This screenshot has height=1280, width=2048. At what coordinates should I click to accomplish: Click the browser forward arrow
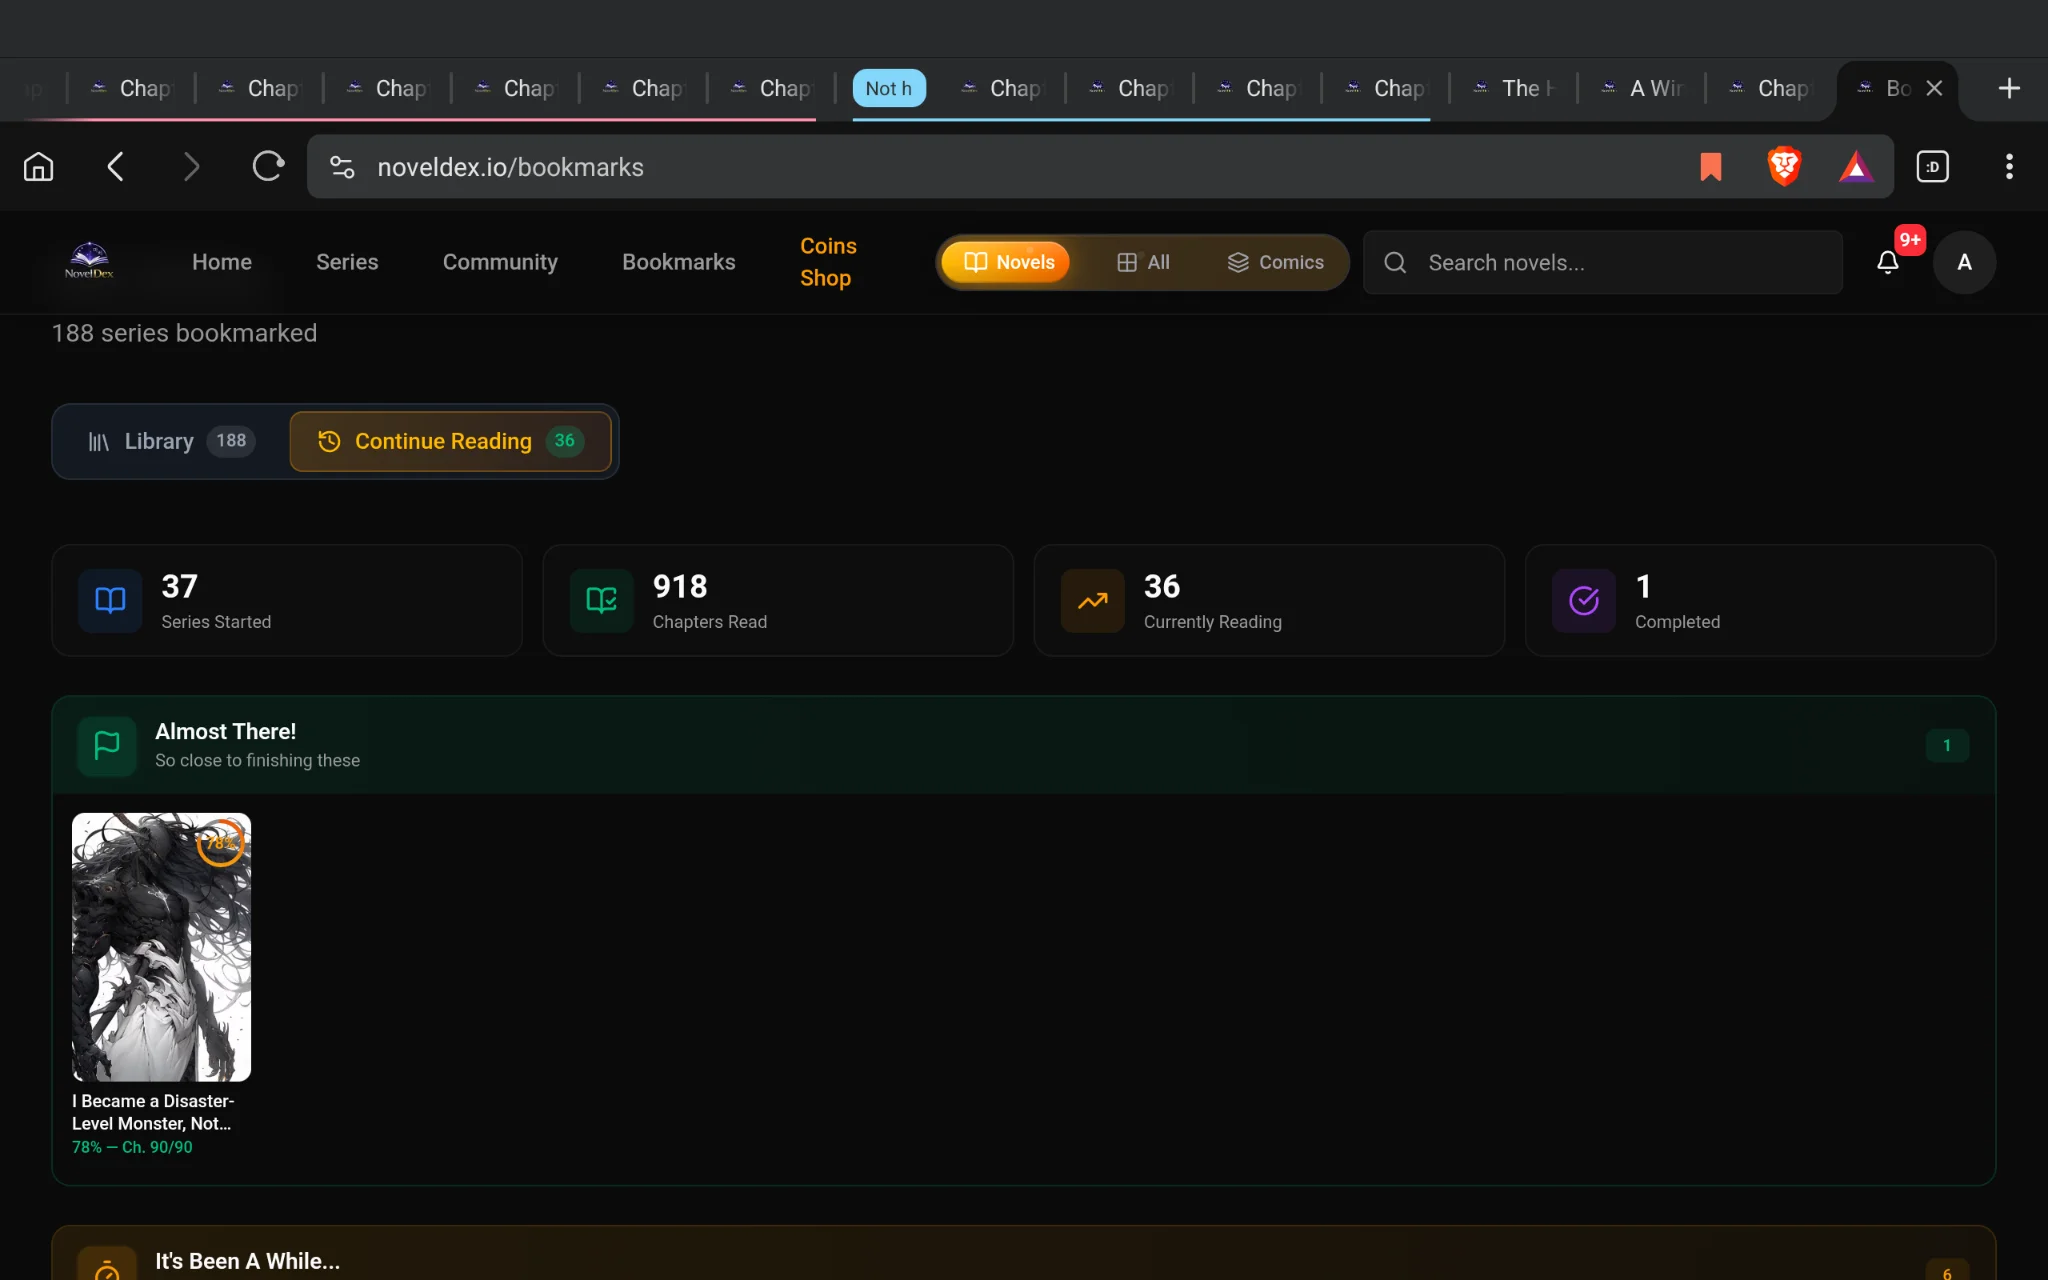pos(191,167)
